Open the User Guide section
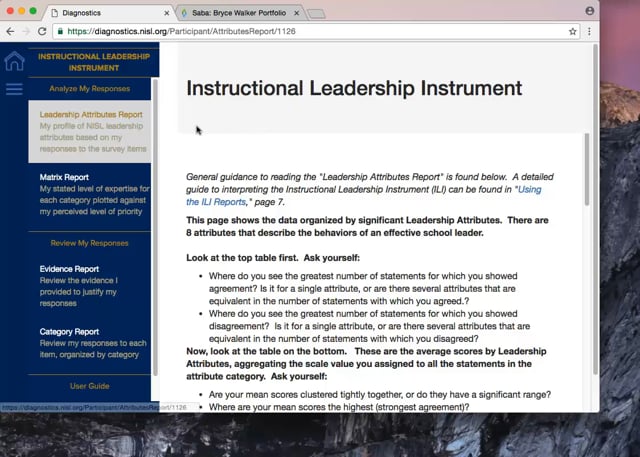 (x=89, y=386)
